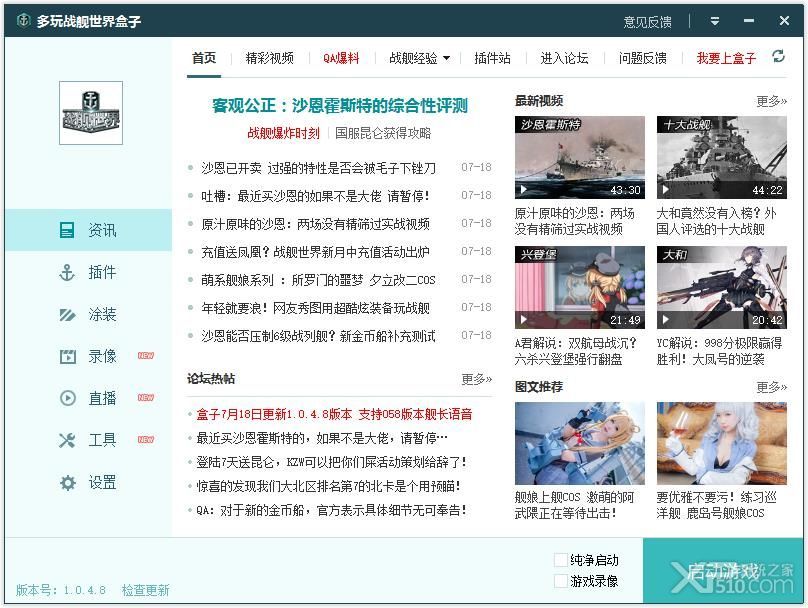Open news item 萌系舰娘系列：所罗门的噩梦
Viewport: 808px width, 608px height.
[318, 280]
